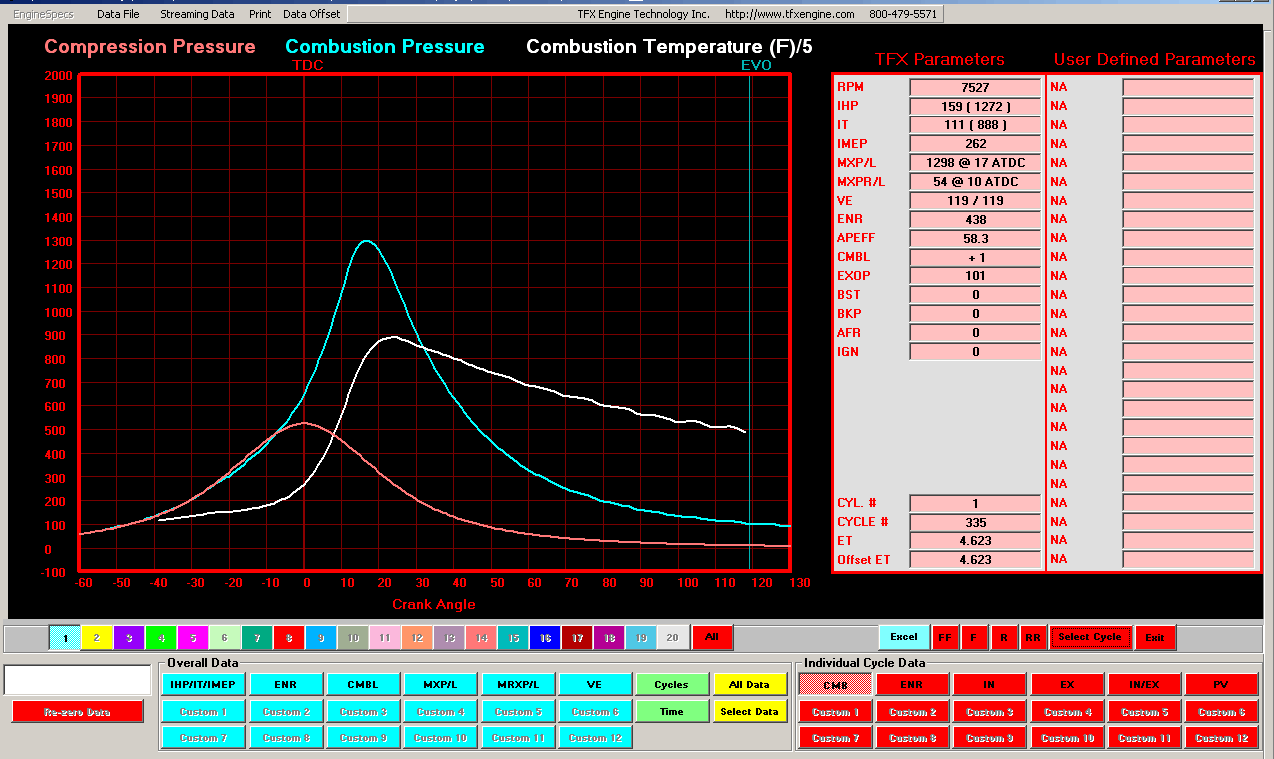Fast-forward cycles with the FF button
1274x759 pixels.
pos(944,637)
